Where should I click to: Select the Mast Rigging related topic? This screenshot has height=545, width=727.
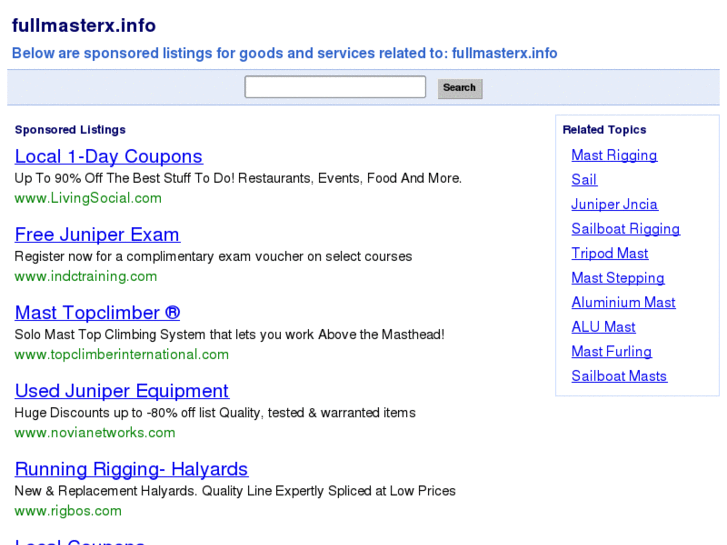[614, 155]
